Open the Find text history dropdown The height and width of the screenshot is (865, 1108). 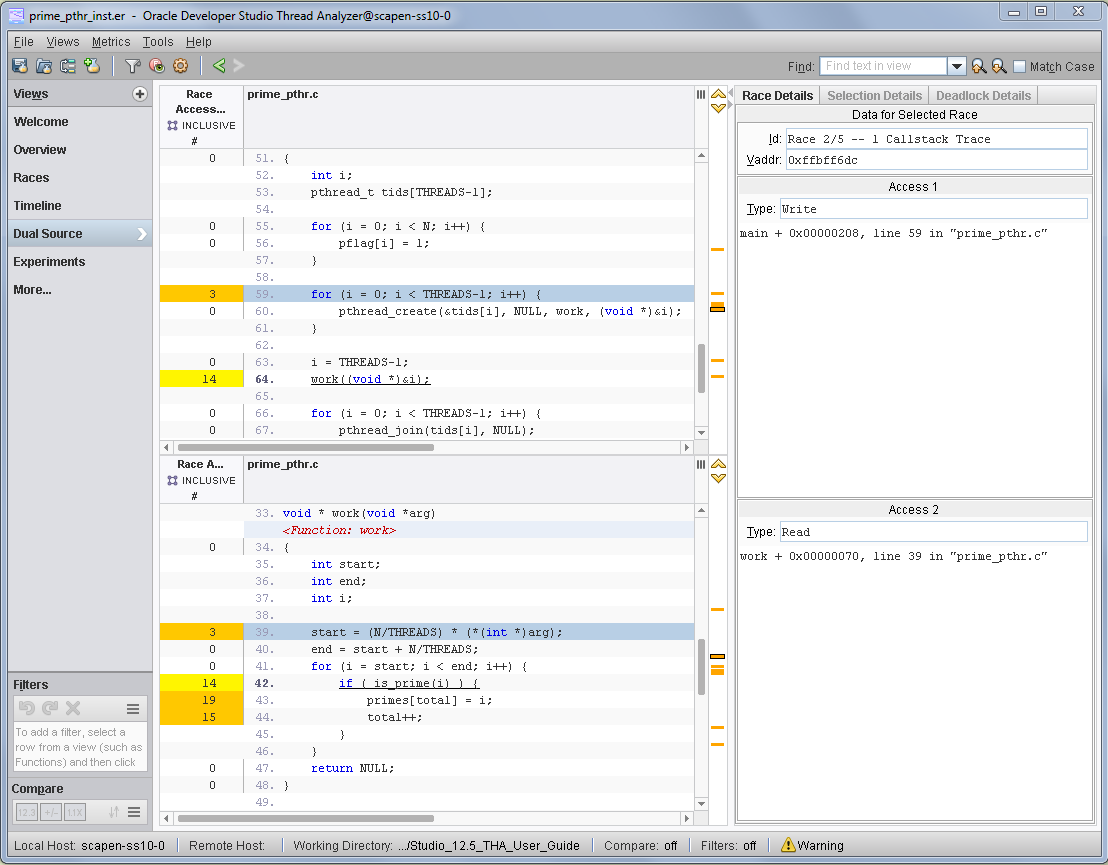tap(957, 66)
